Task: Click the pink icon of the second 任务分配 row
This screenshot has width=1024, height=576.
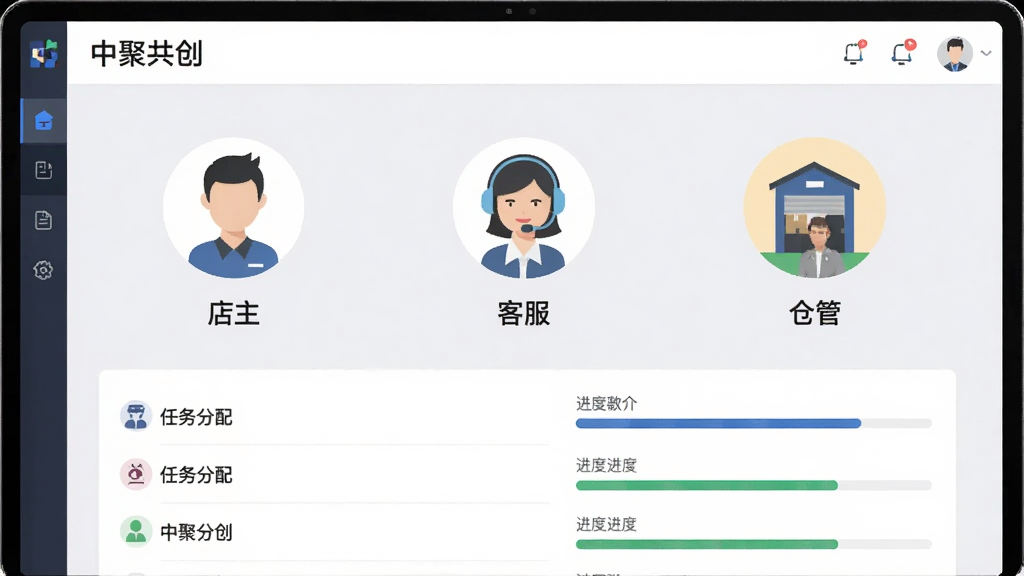Action: [136, 474]
